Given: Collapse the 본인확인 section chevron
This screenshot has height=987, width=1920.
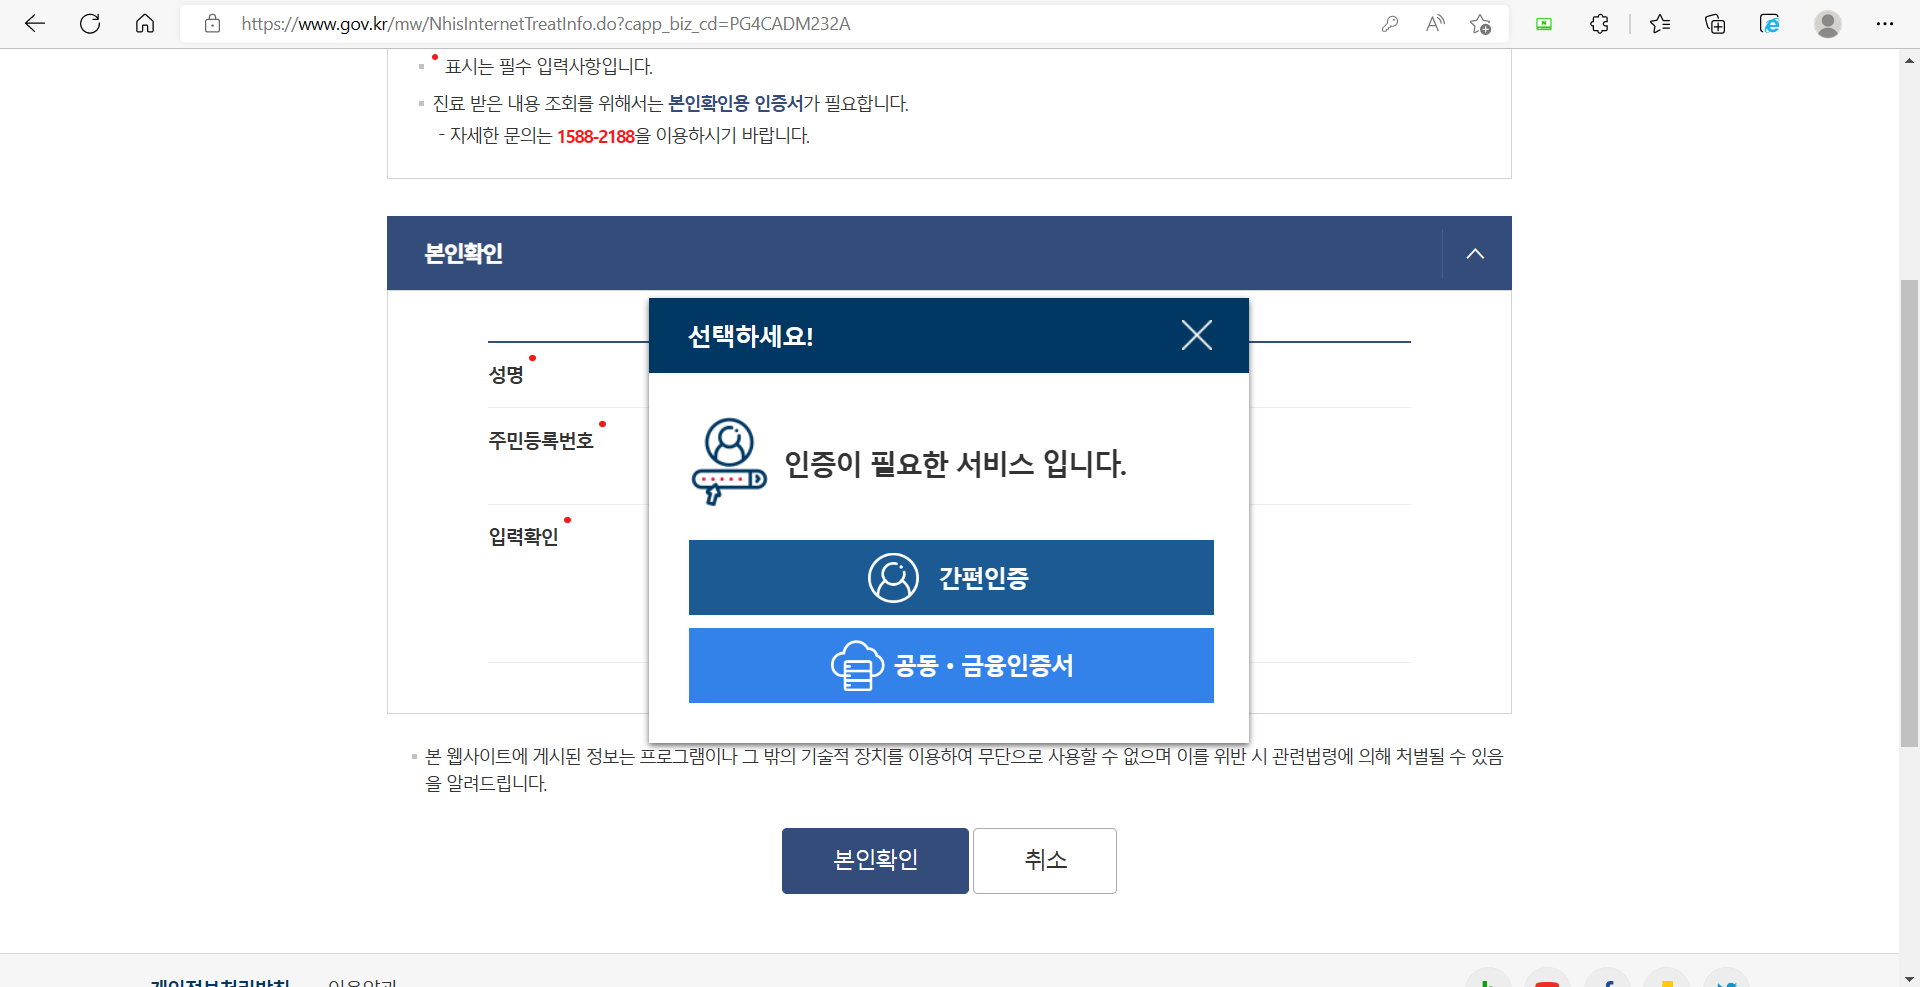Looking at the screenshot, I should 1475,253.
